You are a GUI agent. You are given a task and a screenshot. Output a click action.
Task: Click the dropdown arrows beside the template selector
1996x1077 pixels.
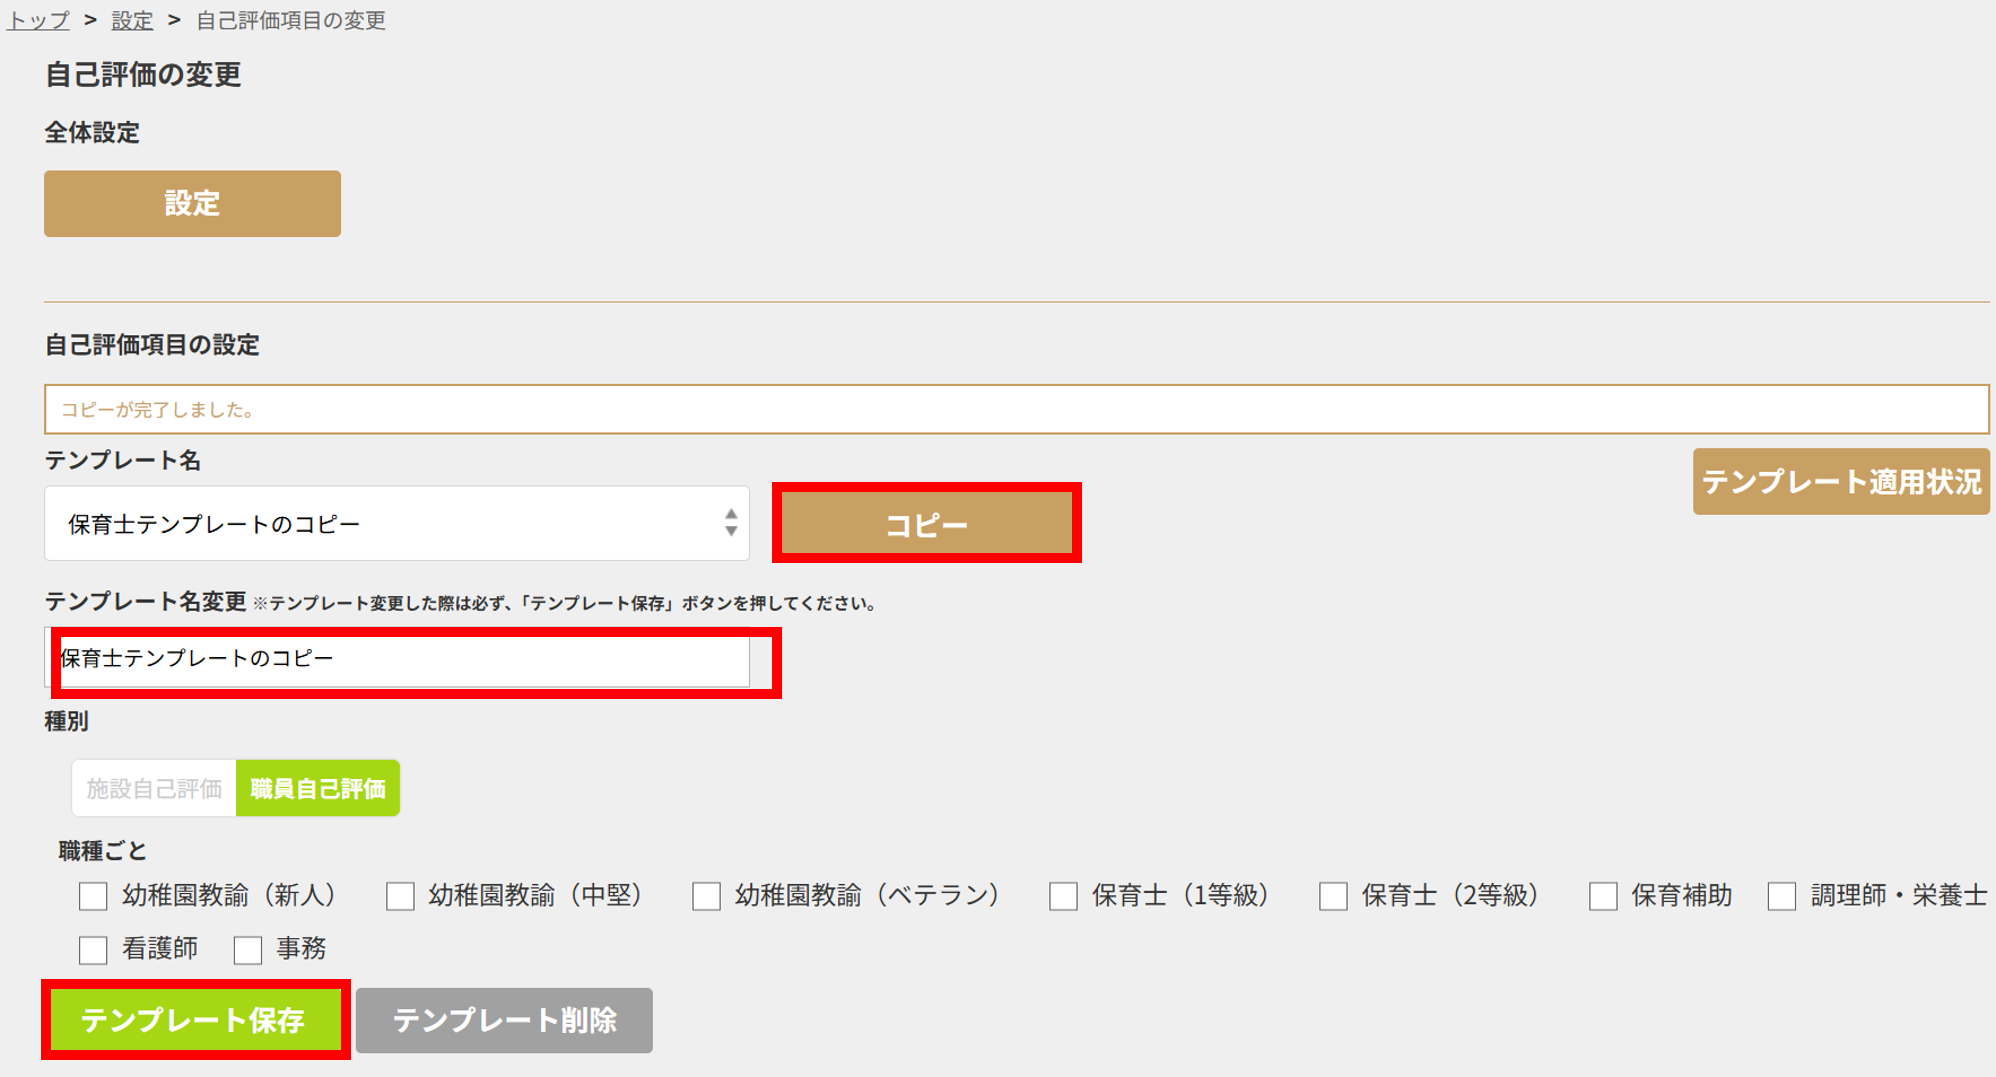pos(731,522)
